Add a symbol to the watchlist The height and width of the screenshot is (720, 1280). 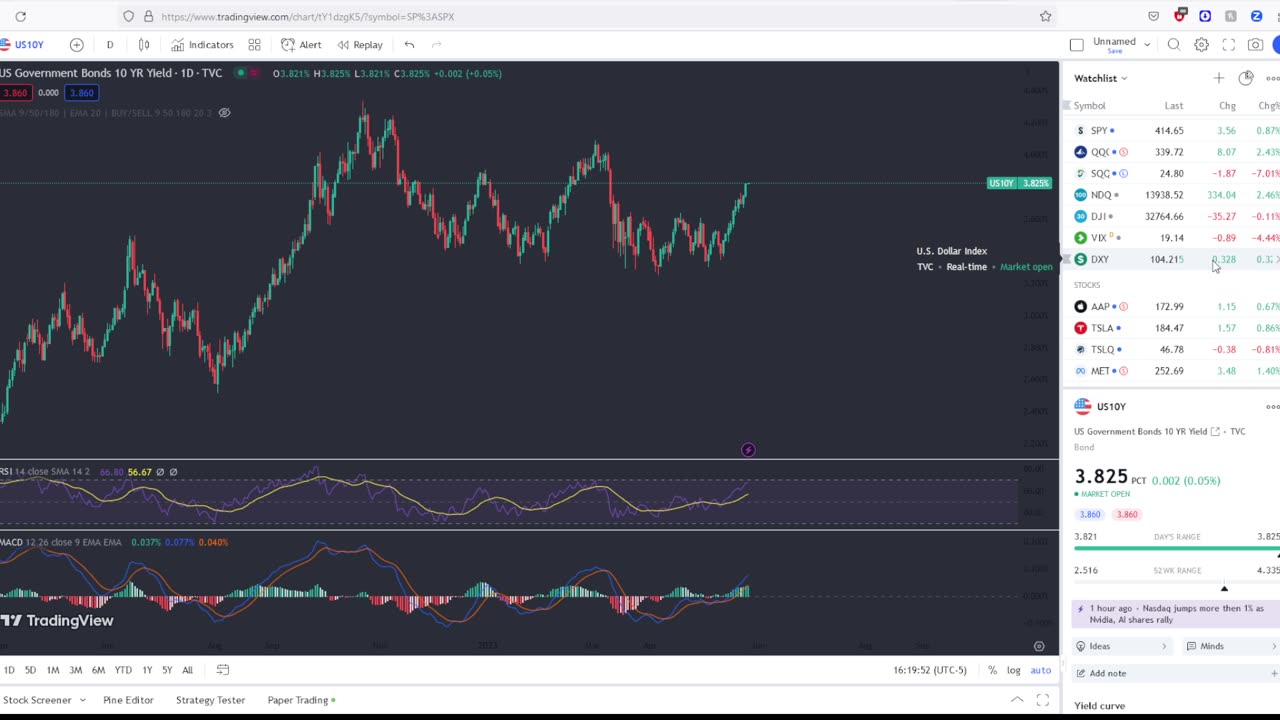pyautogui.click(x=1218, y=78)
